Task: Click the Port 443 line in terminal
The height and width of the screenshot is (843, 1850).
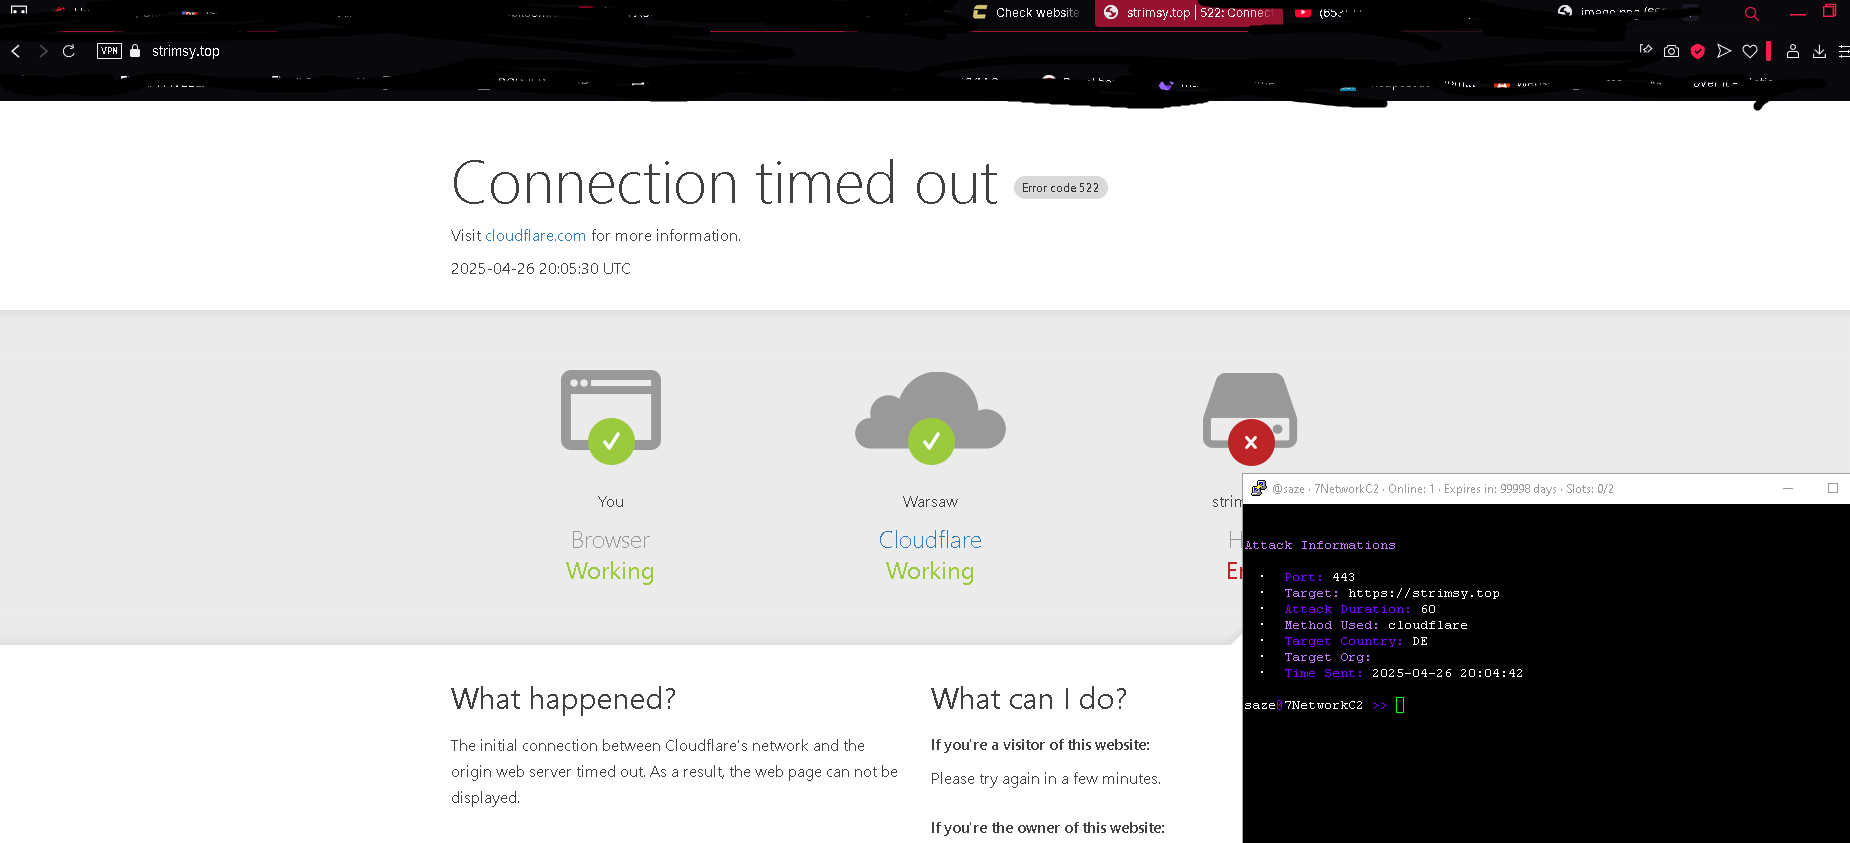Action: click(x=1320, y=577)
